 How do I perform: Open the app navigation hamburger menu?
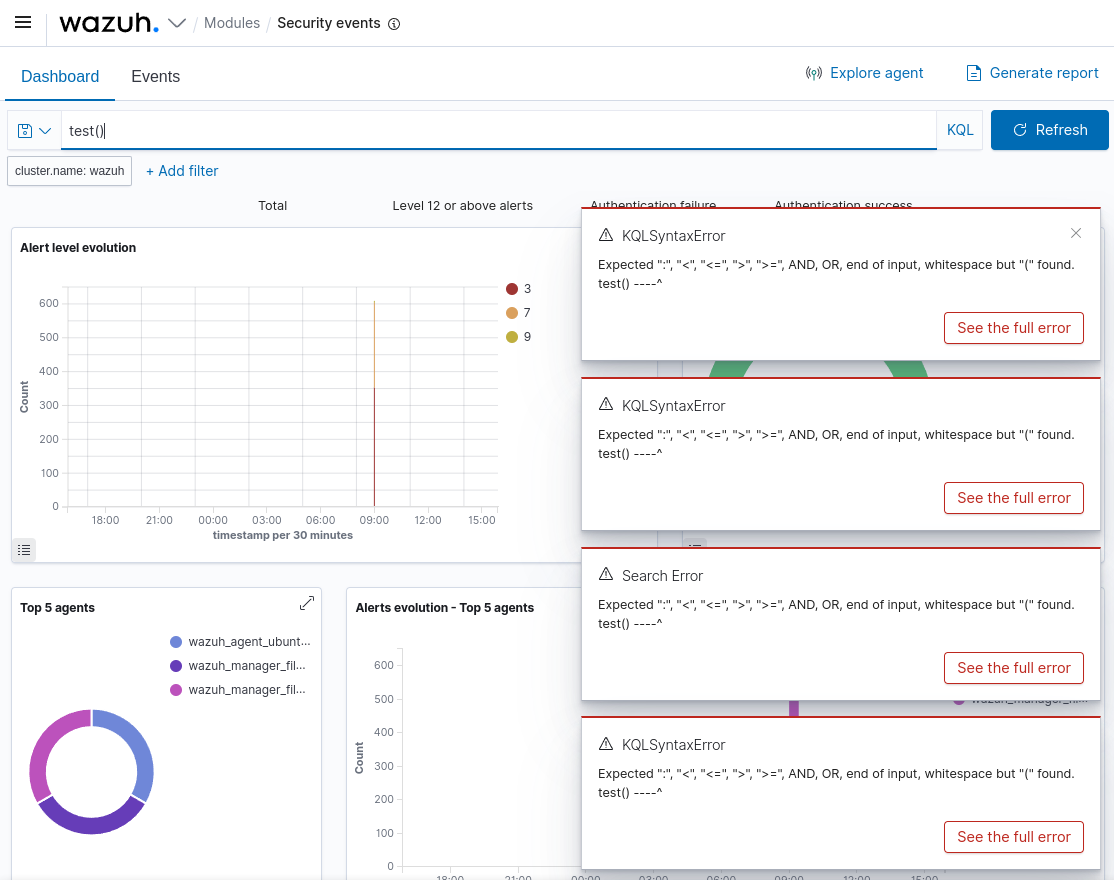[22, 22]
